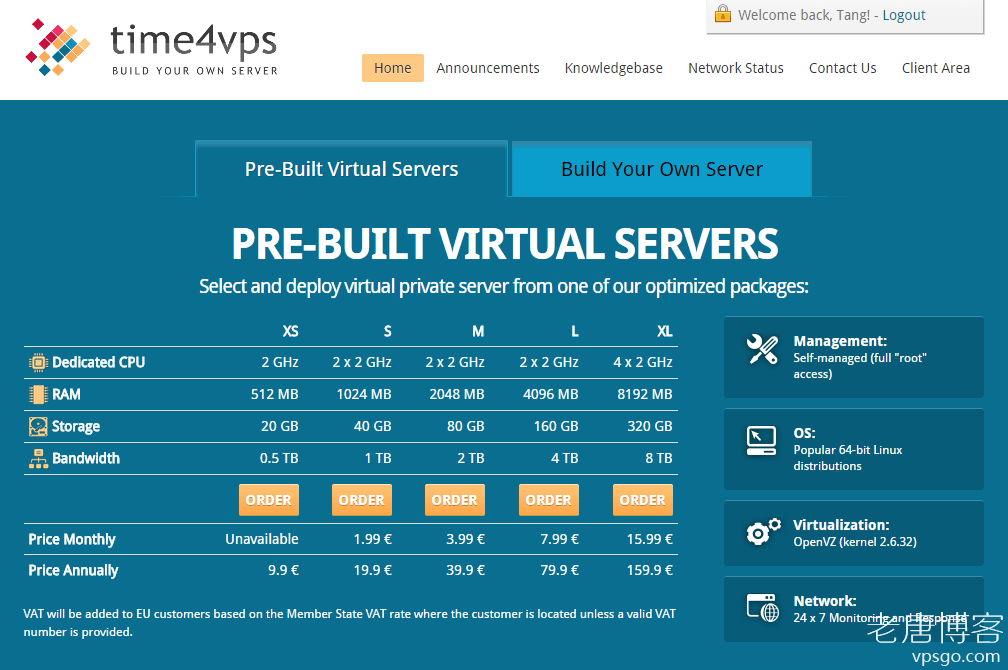Viewport: 1008px width, 670px height.
Task: Order the S server package
Action: (x=361, y=500)
